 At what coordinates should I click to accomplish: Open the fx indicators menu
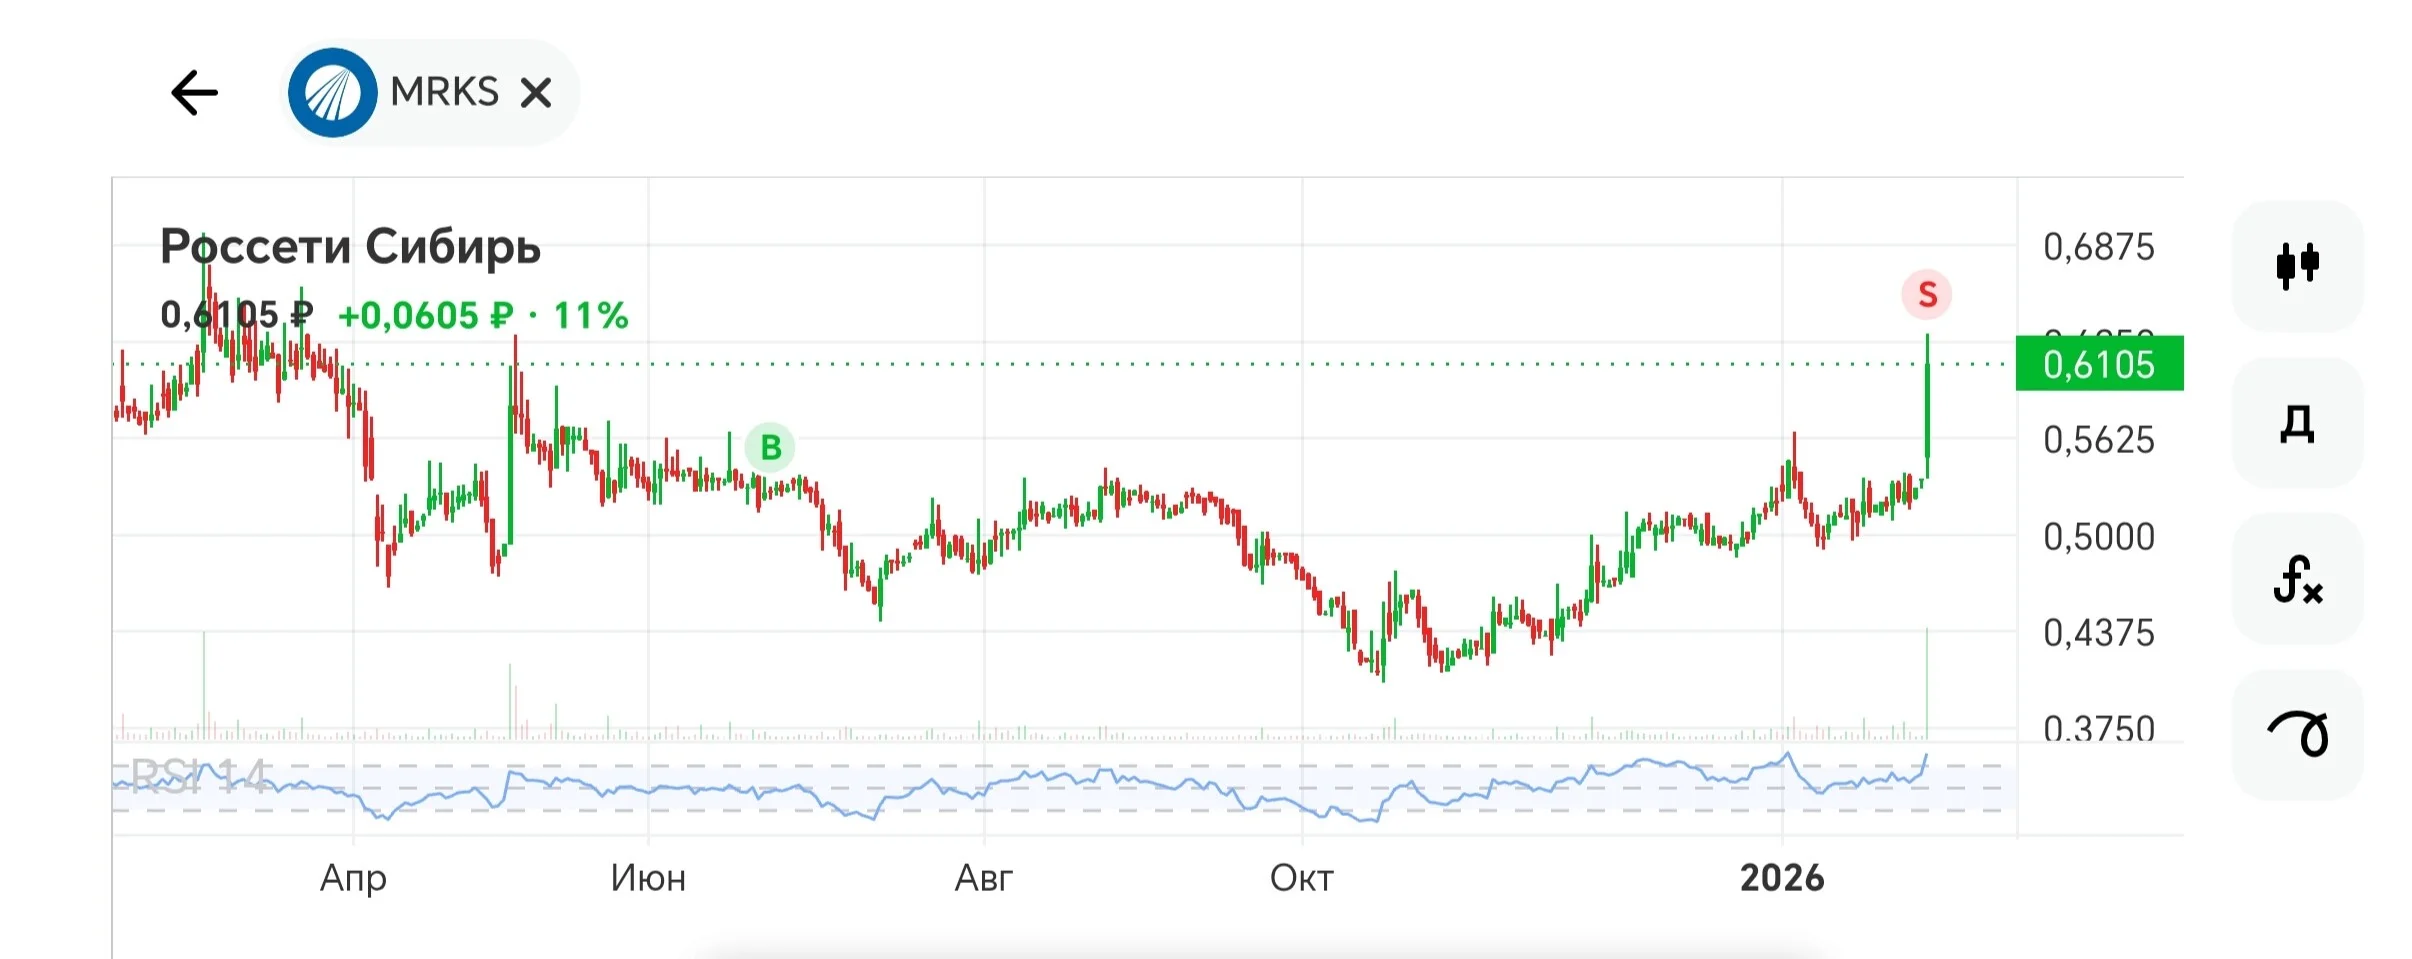click(x=2297, y=579)
